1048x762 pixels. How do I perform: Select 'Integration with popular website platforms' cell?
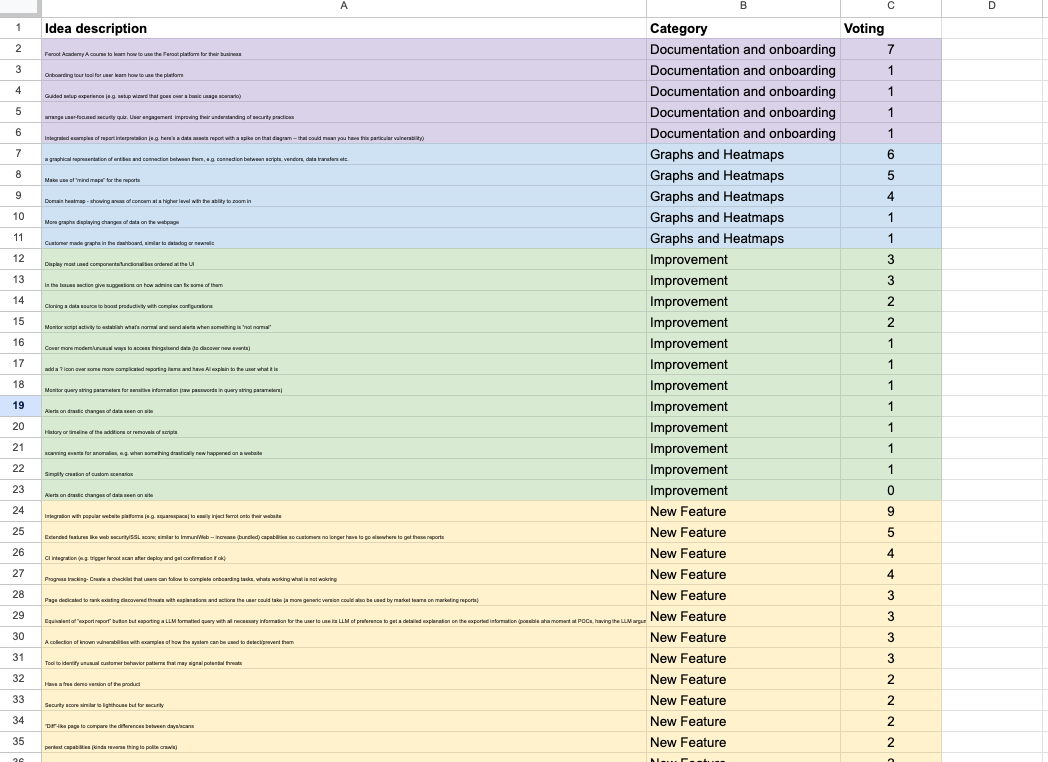click(344, 511)
